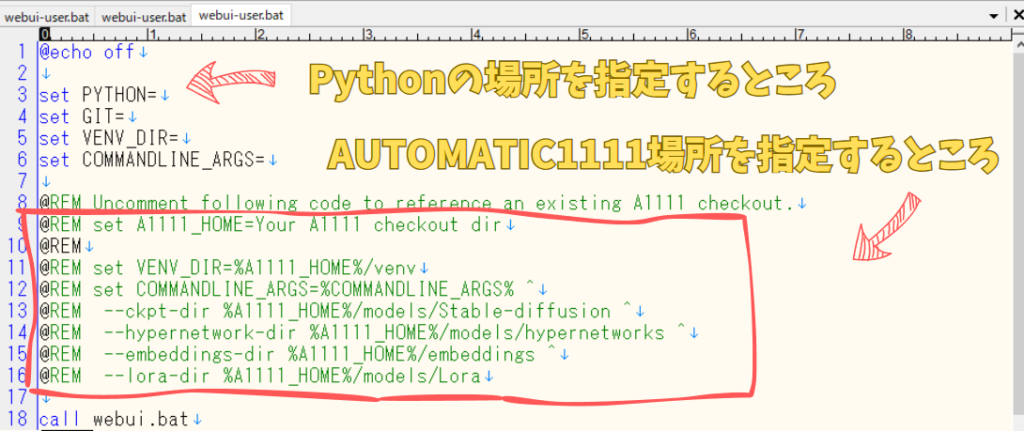1024x431 pixels.
Task: Place cursor on the 'set PYTHON=' line
Action: 98,95
